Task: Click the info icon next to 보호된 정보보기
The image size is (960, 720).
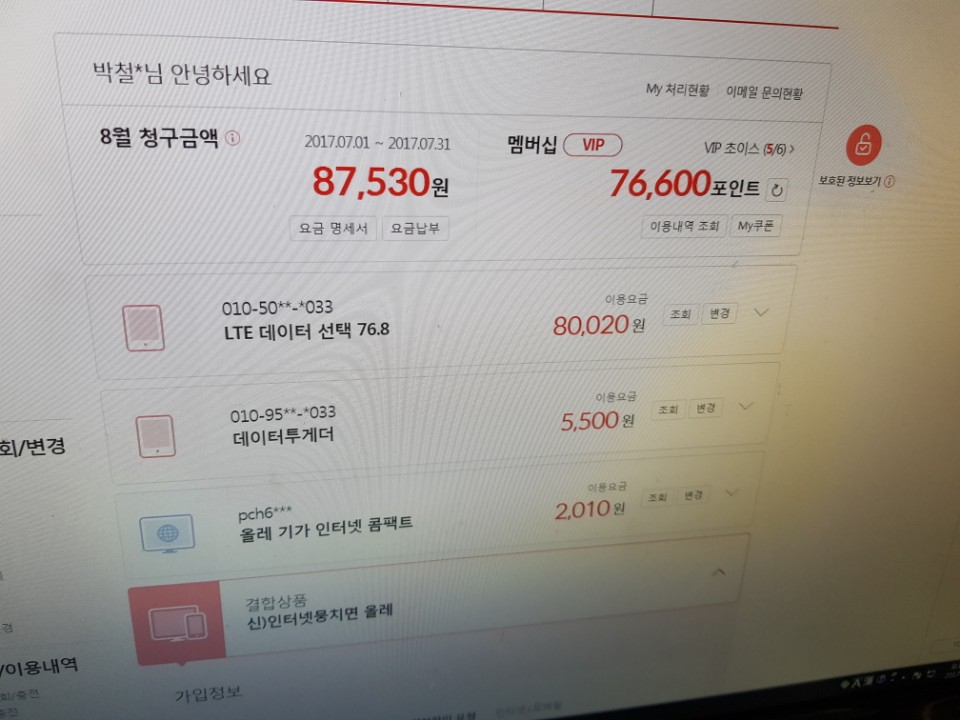Action: (889, 181)
